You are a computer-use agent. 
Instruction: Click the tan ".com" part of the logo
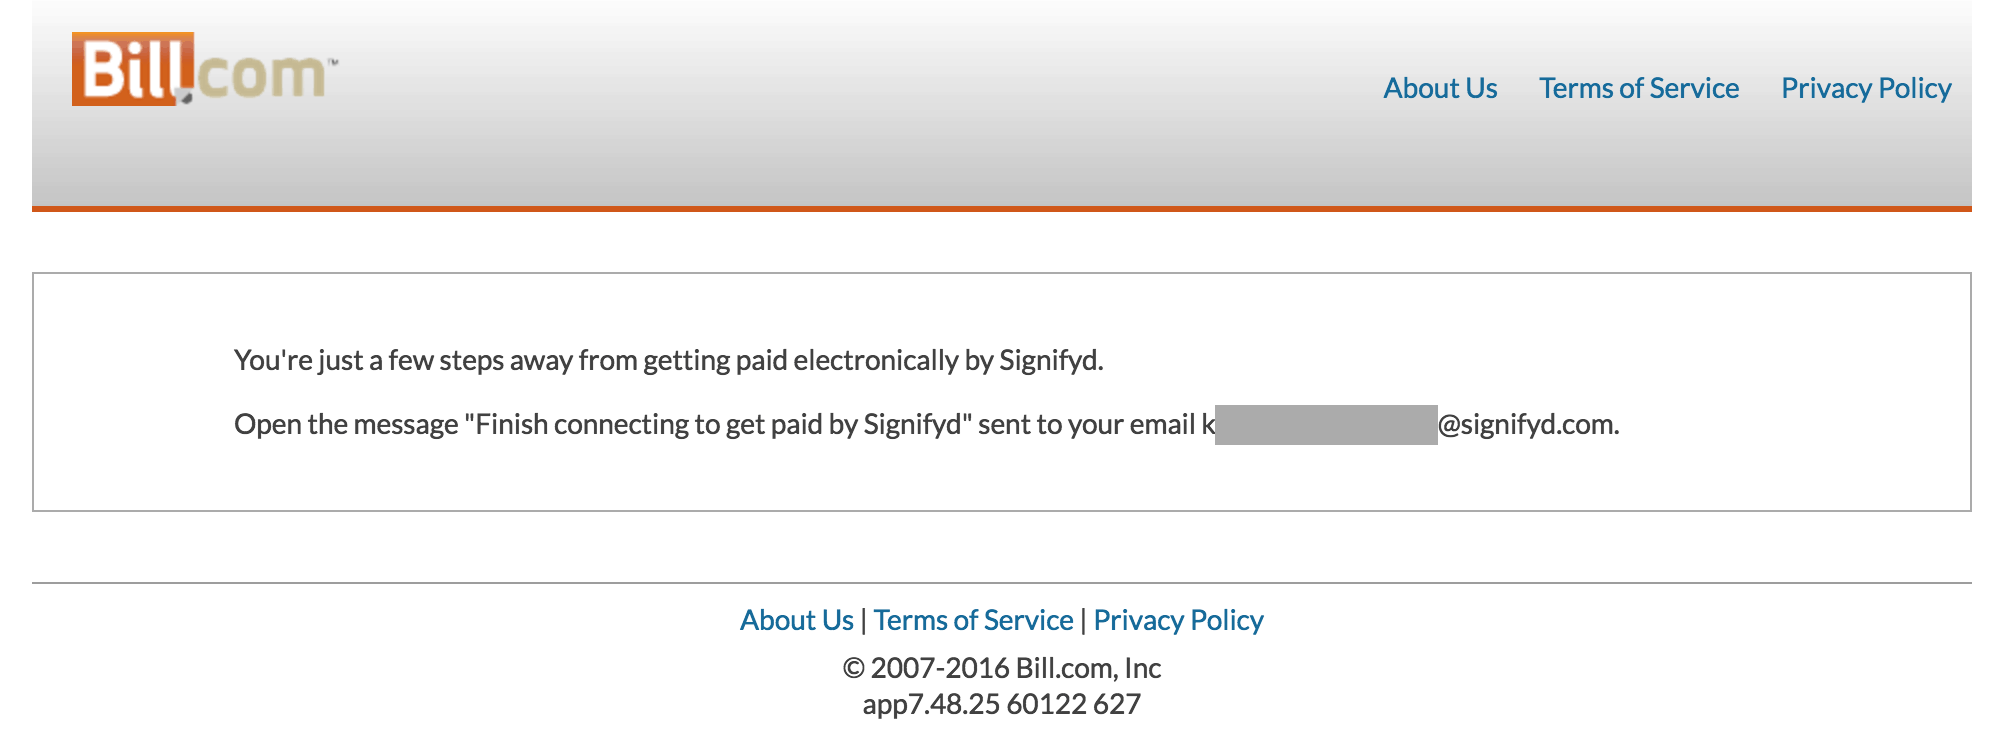[262, 76]
